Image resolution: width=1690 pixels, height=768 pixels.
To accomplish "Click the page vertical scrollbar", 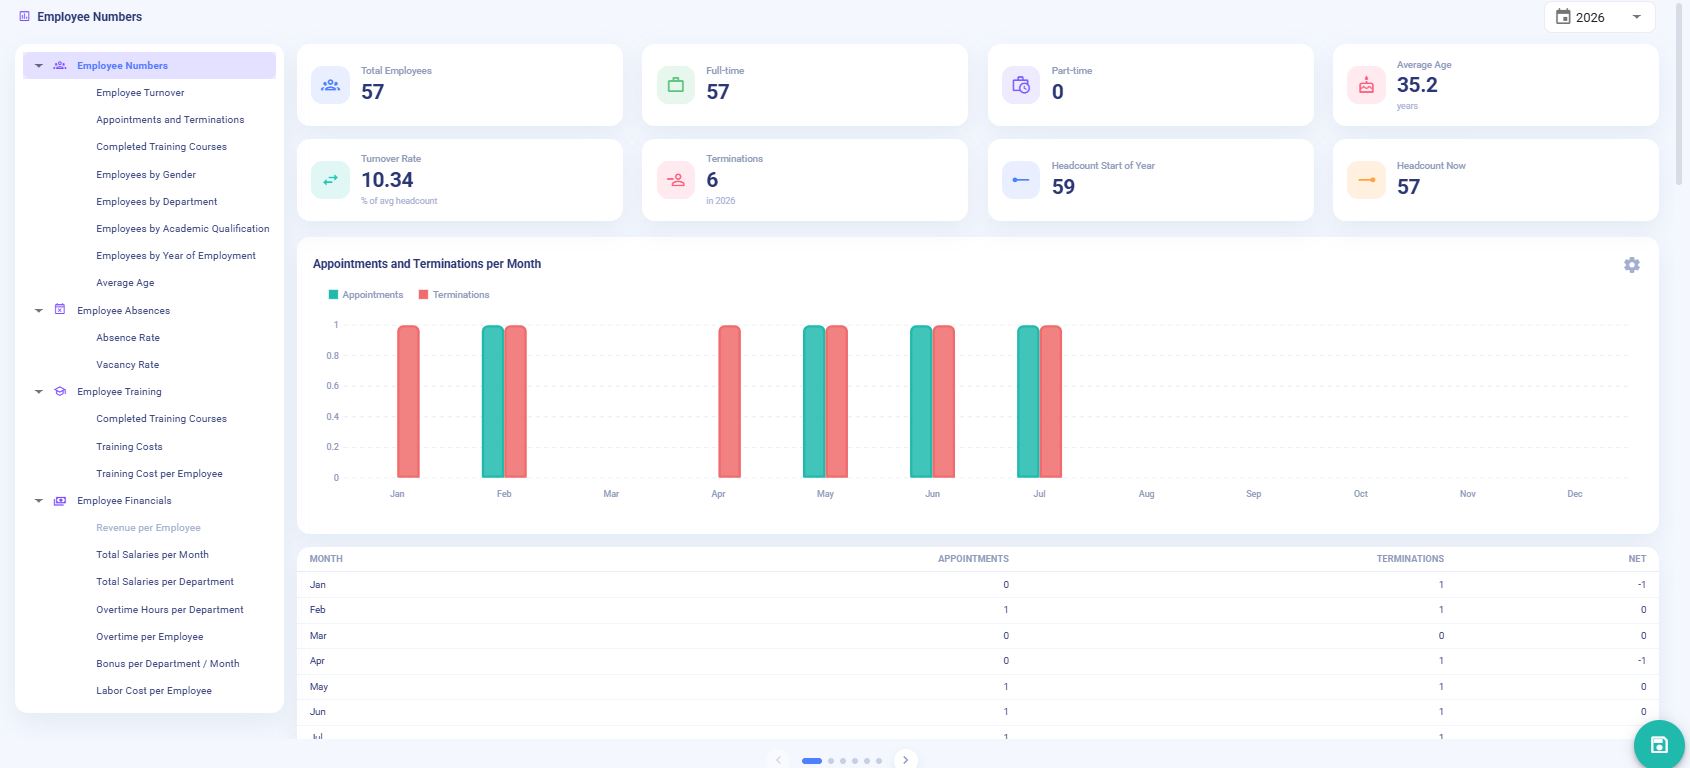I will pos(1679,95).
